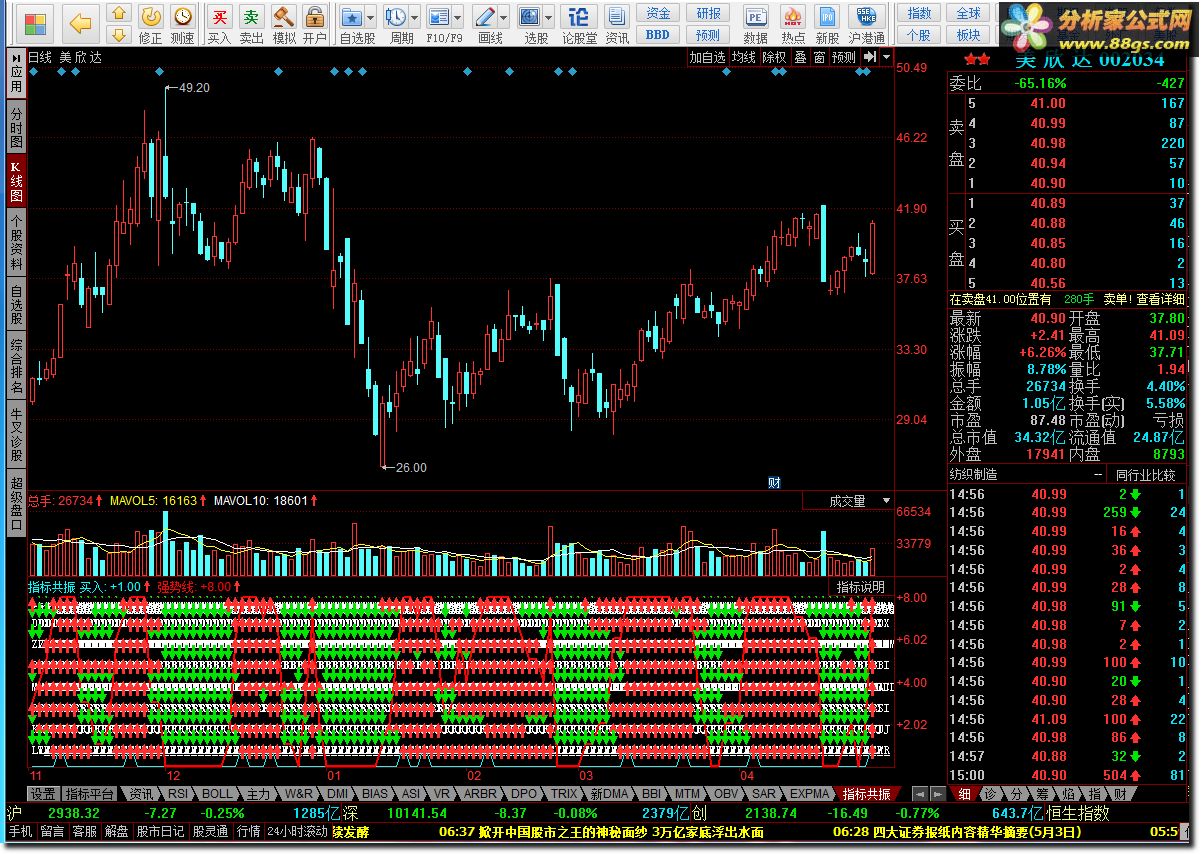Open 个股资料 sidebar tab

pos(16,243)
